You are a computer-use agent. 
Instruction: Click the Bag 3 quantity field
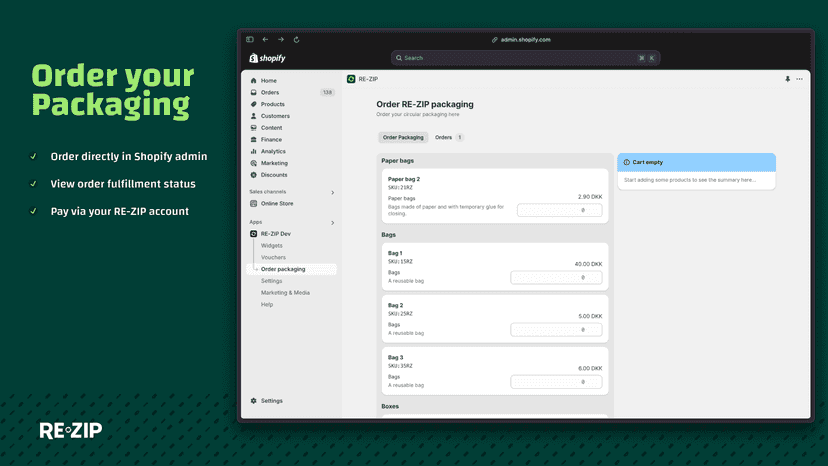click(556, 382)
